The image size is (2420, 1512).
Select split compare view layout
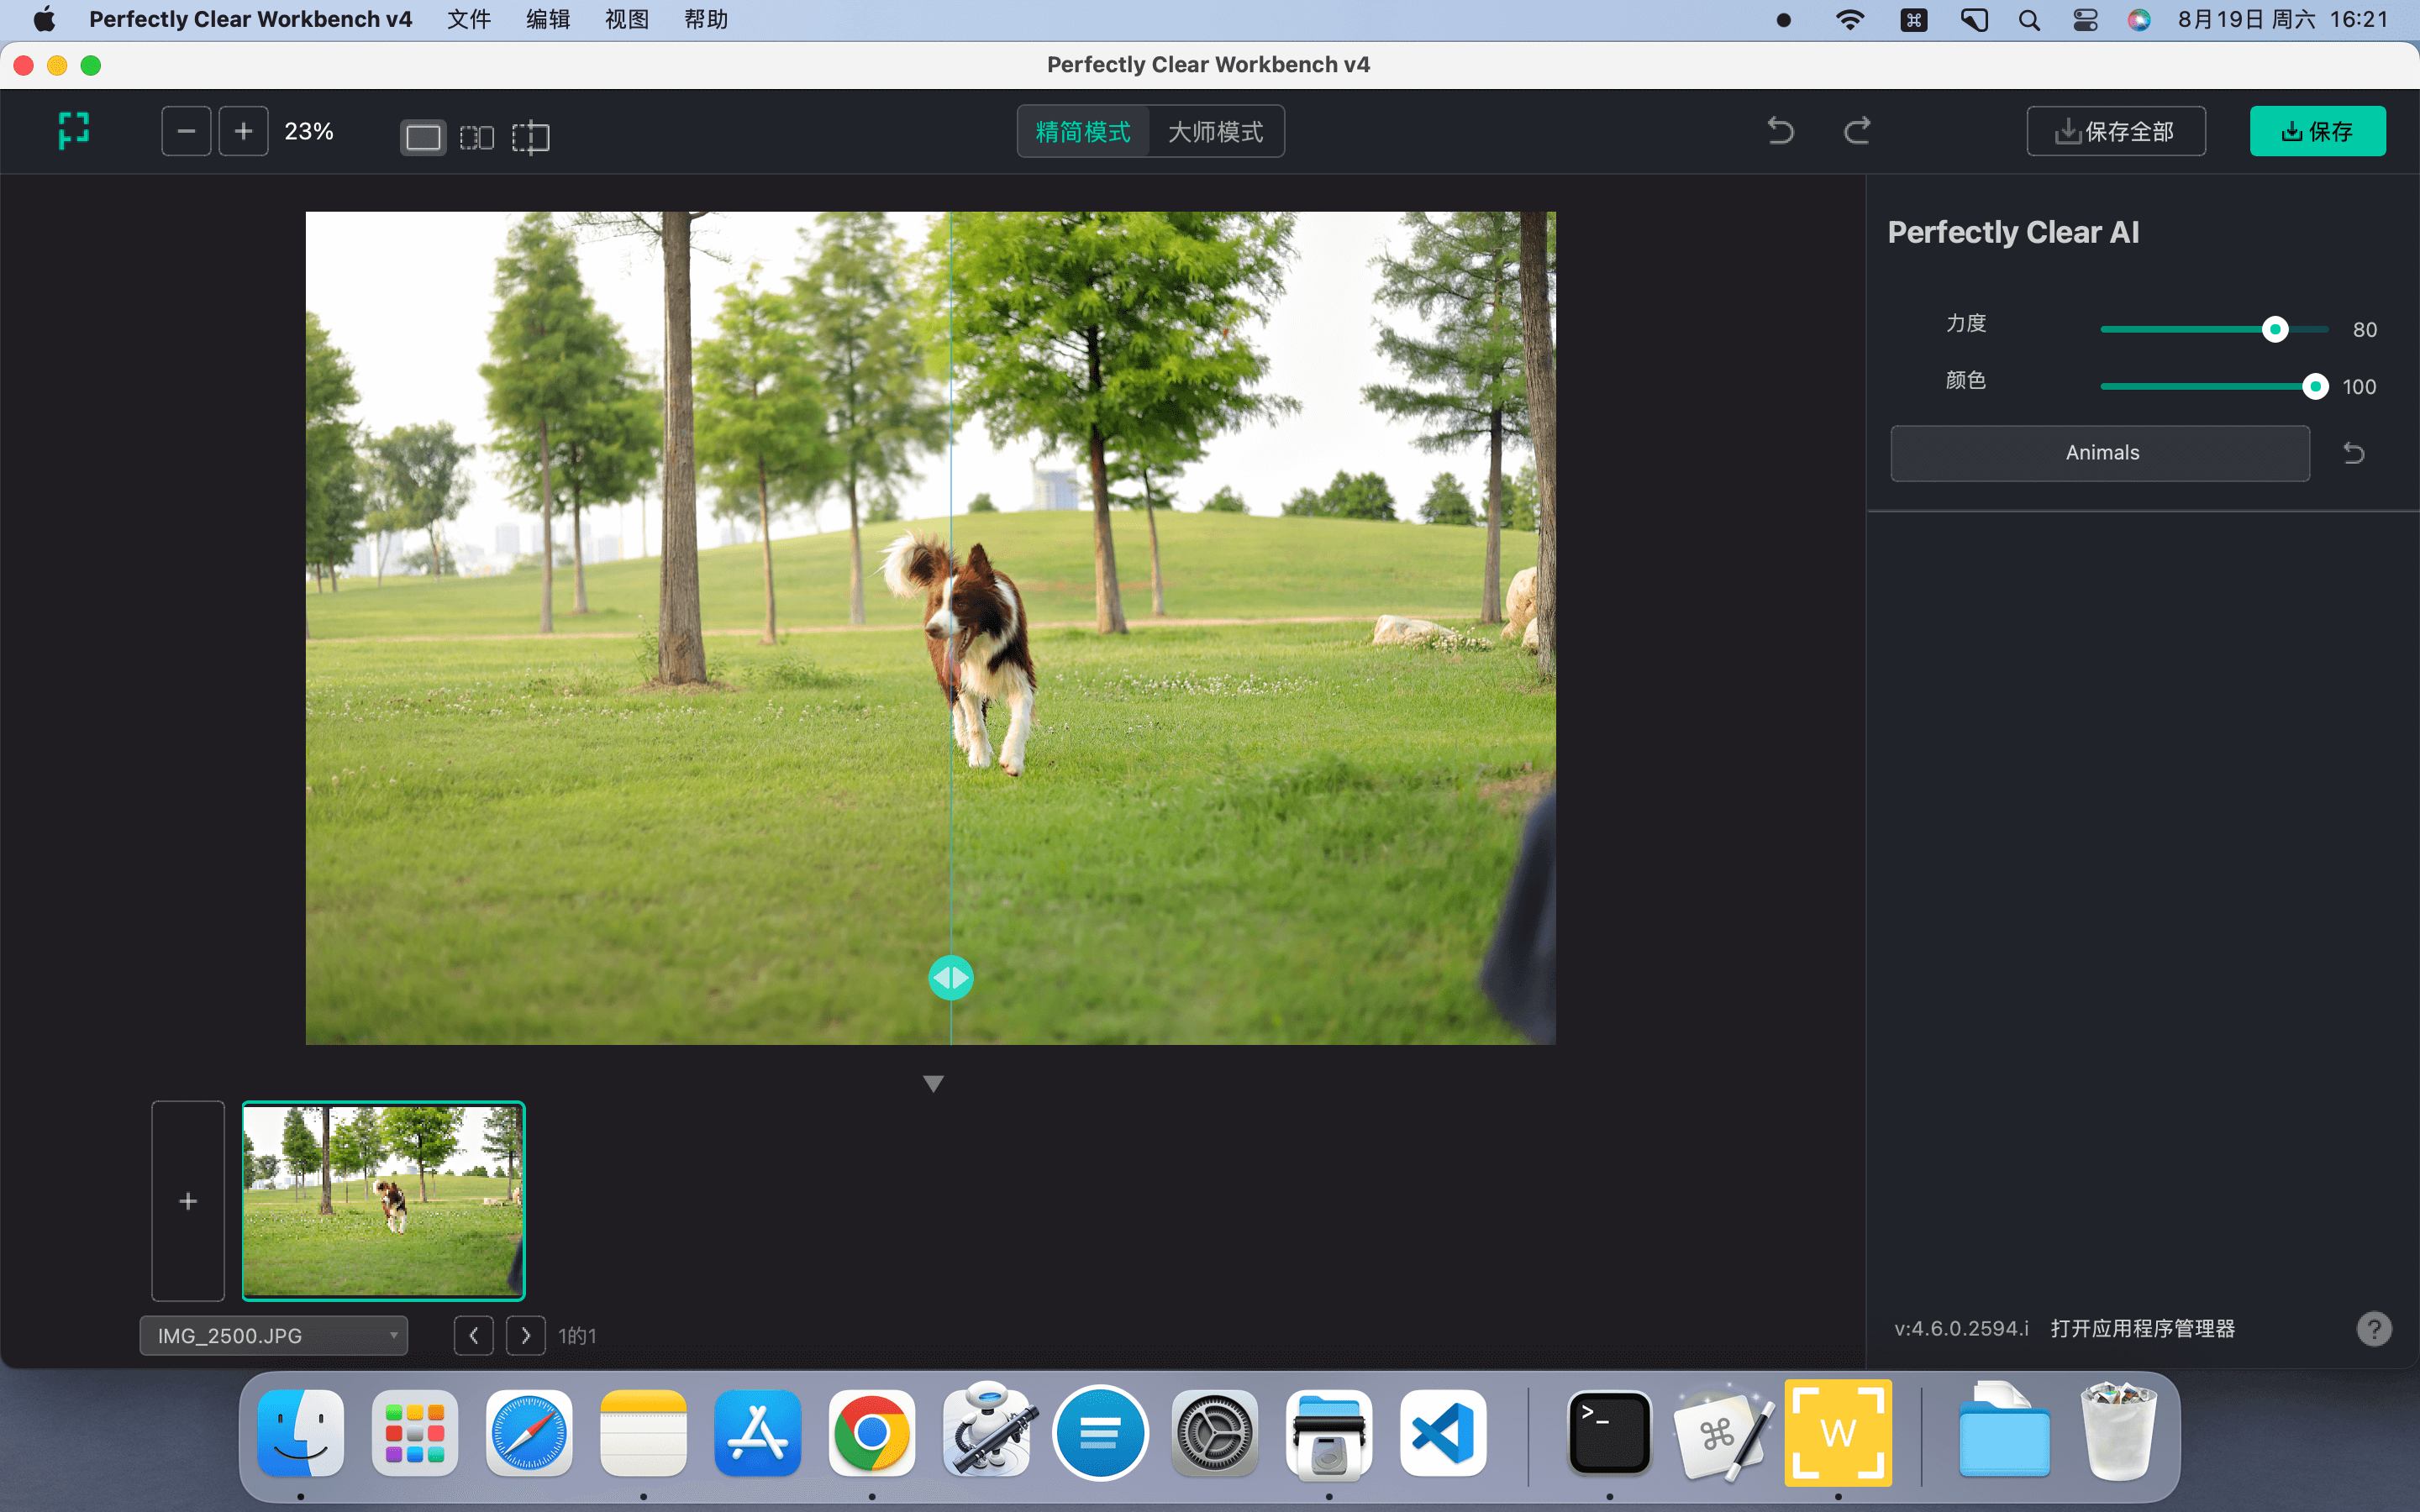(x=531, y=136)
